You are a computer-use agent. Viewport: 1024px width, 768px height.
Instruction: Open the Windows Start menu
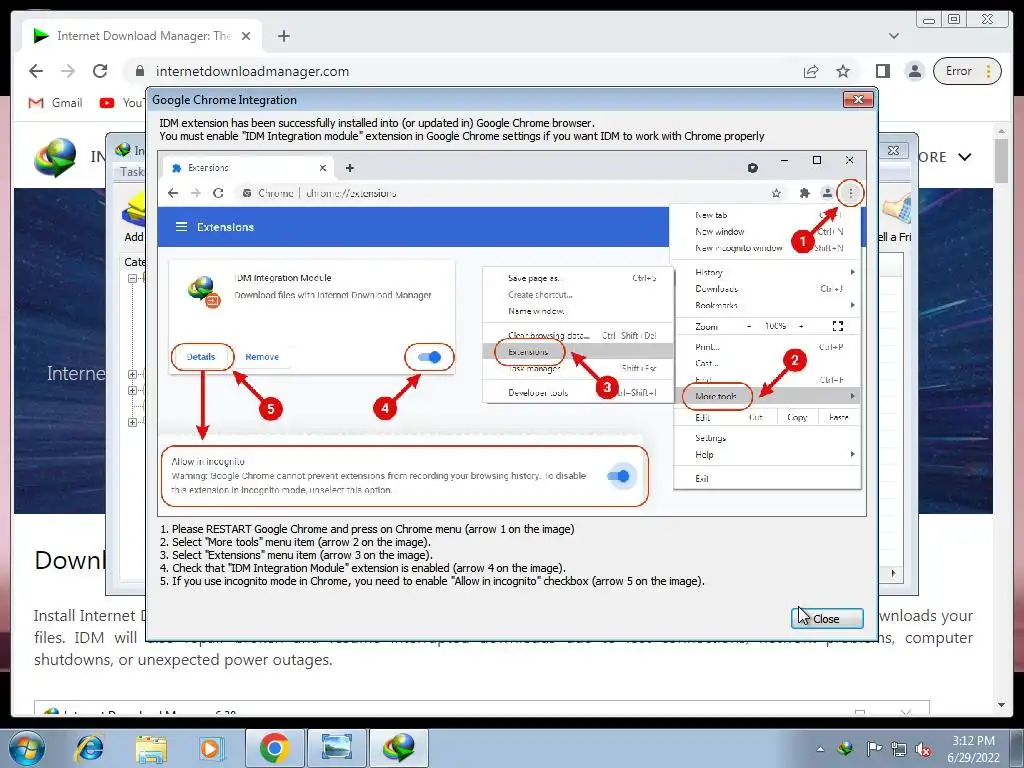(26, 748)
